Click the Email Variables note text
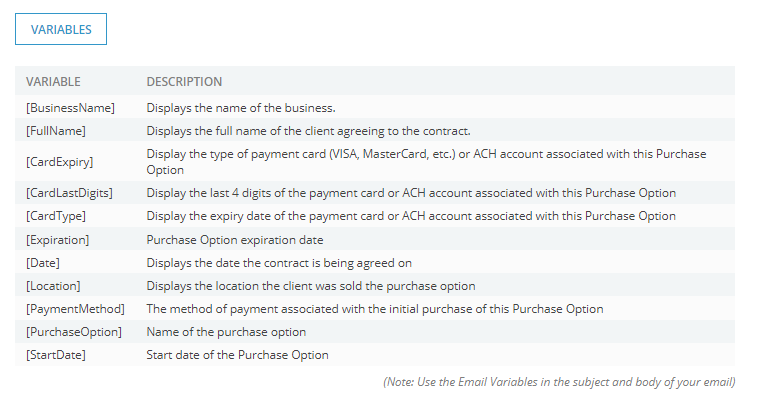This screenshot has height=402, width=765. pyautogui.click(x=559, y=382)
